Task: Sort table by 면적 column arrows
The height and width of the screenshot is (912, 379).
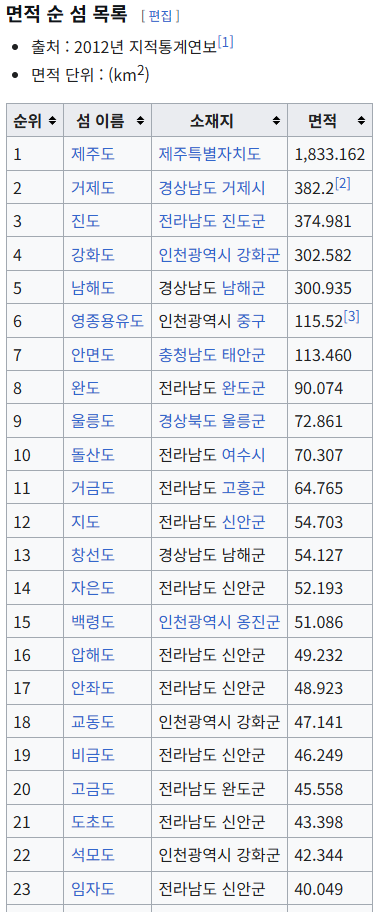Action: point(361,121)
